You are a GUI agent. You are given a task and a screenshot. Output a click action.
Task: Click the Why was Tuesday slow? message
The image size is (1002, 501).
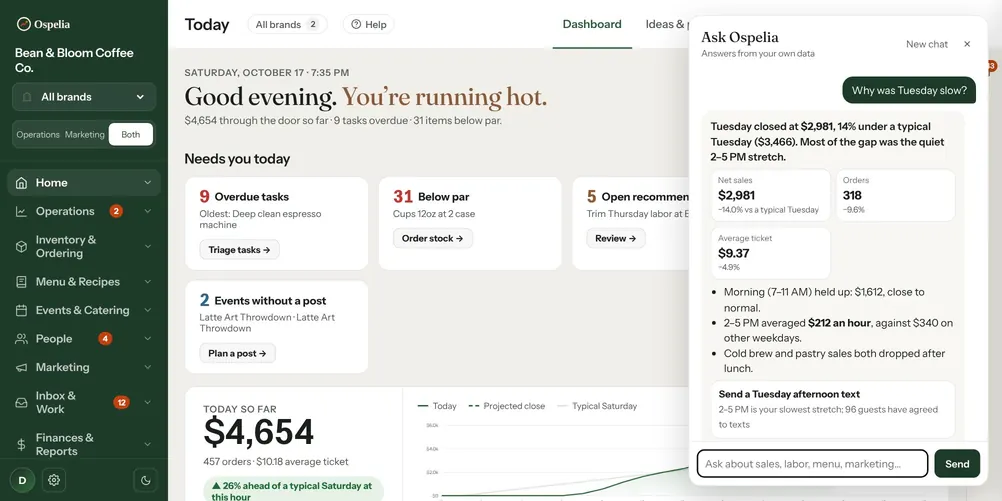point(909,90)
